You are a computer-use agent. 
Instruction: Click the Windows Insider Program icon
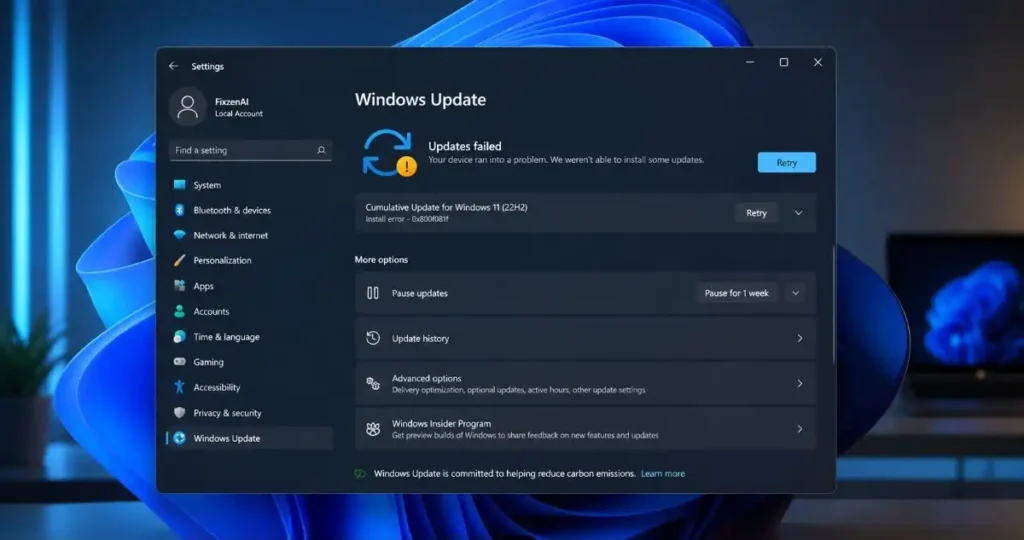(x=373, y=429)
